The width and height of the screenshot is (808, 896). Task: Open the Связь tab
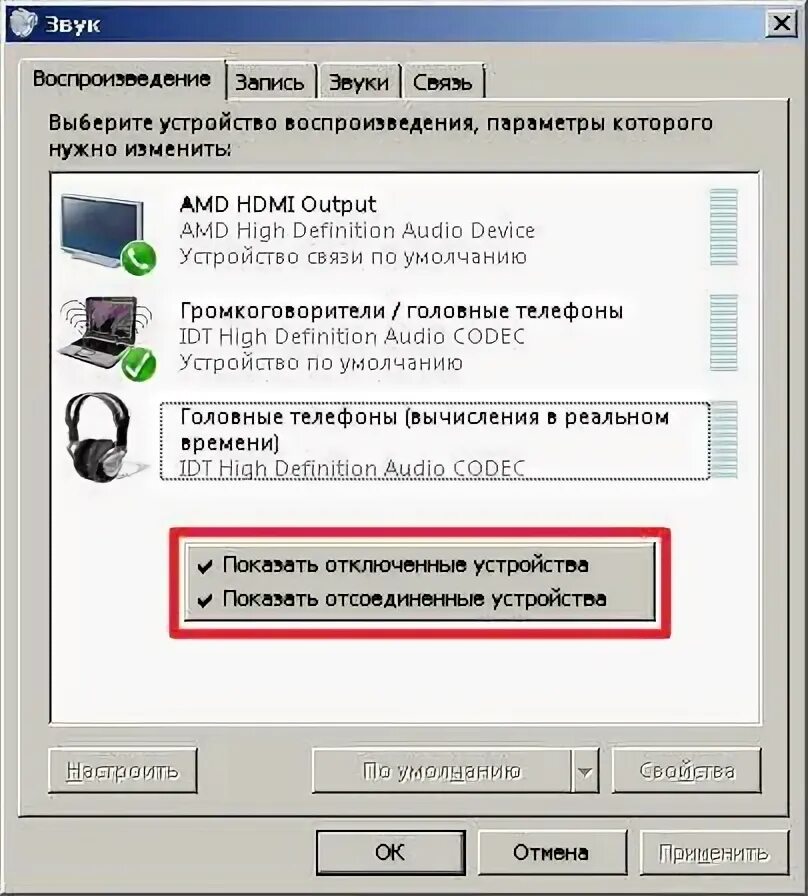tap(443, 82)
